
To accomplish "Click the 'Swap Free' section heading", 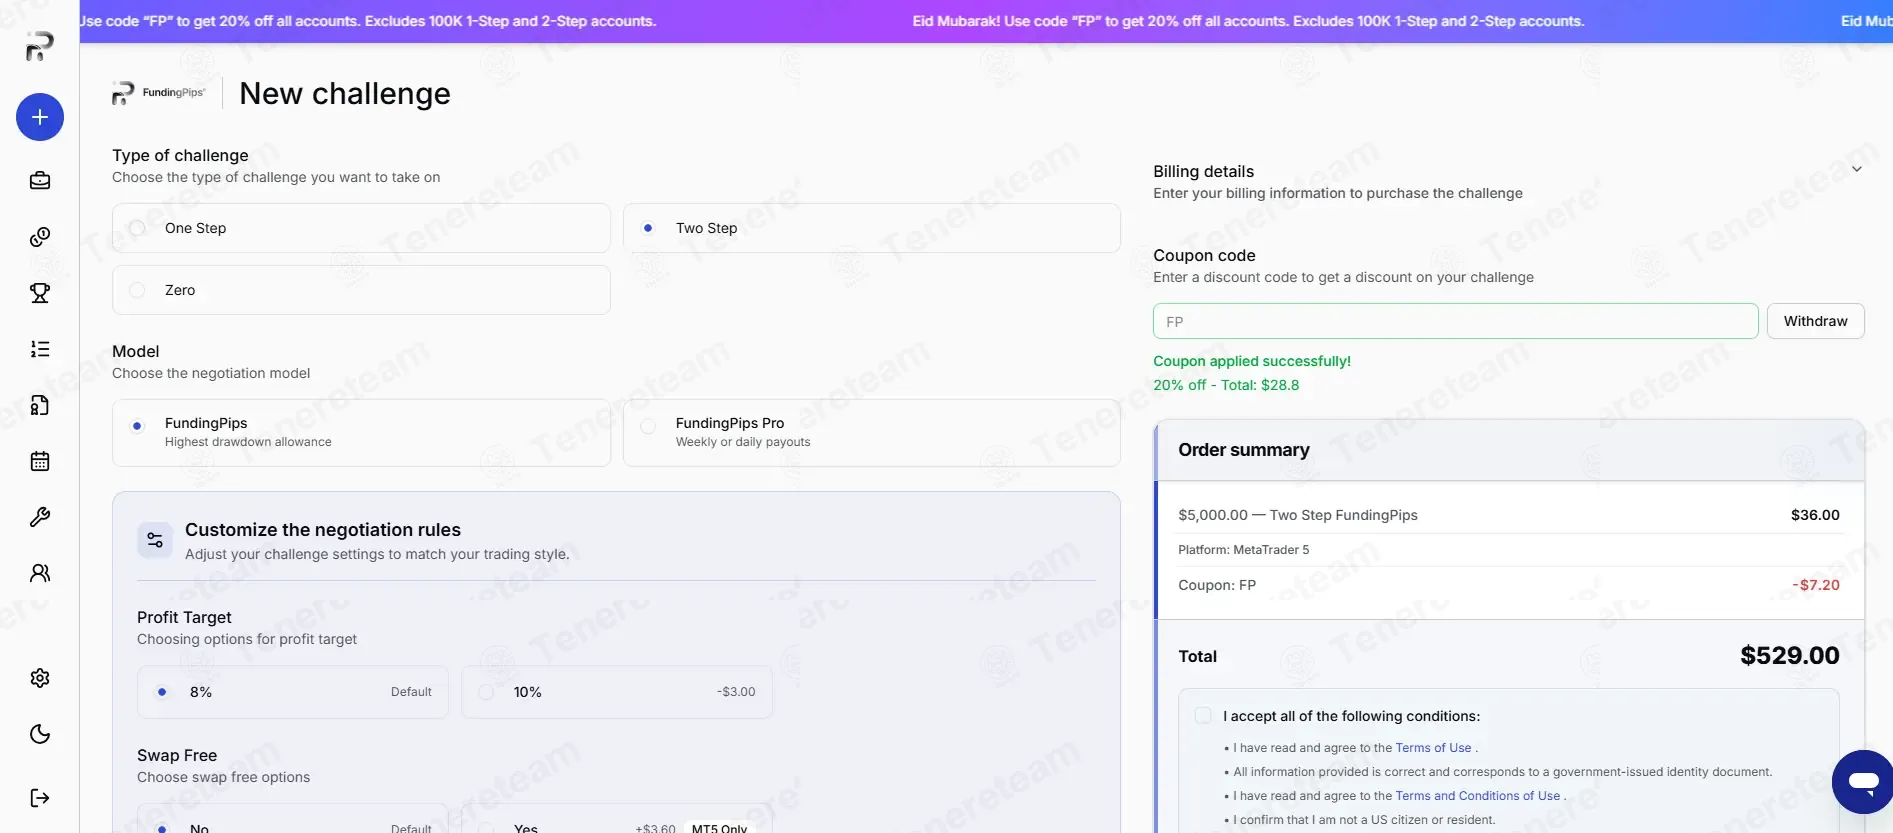I will (x=177, y=755).
